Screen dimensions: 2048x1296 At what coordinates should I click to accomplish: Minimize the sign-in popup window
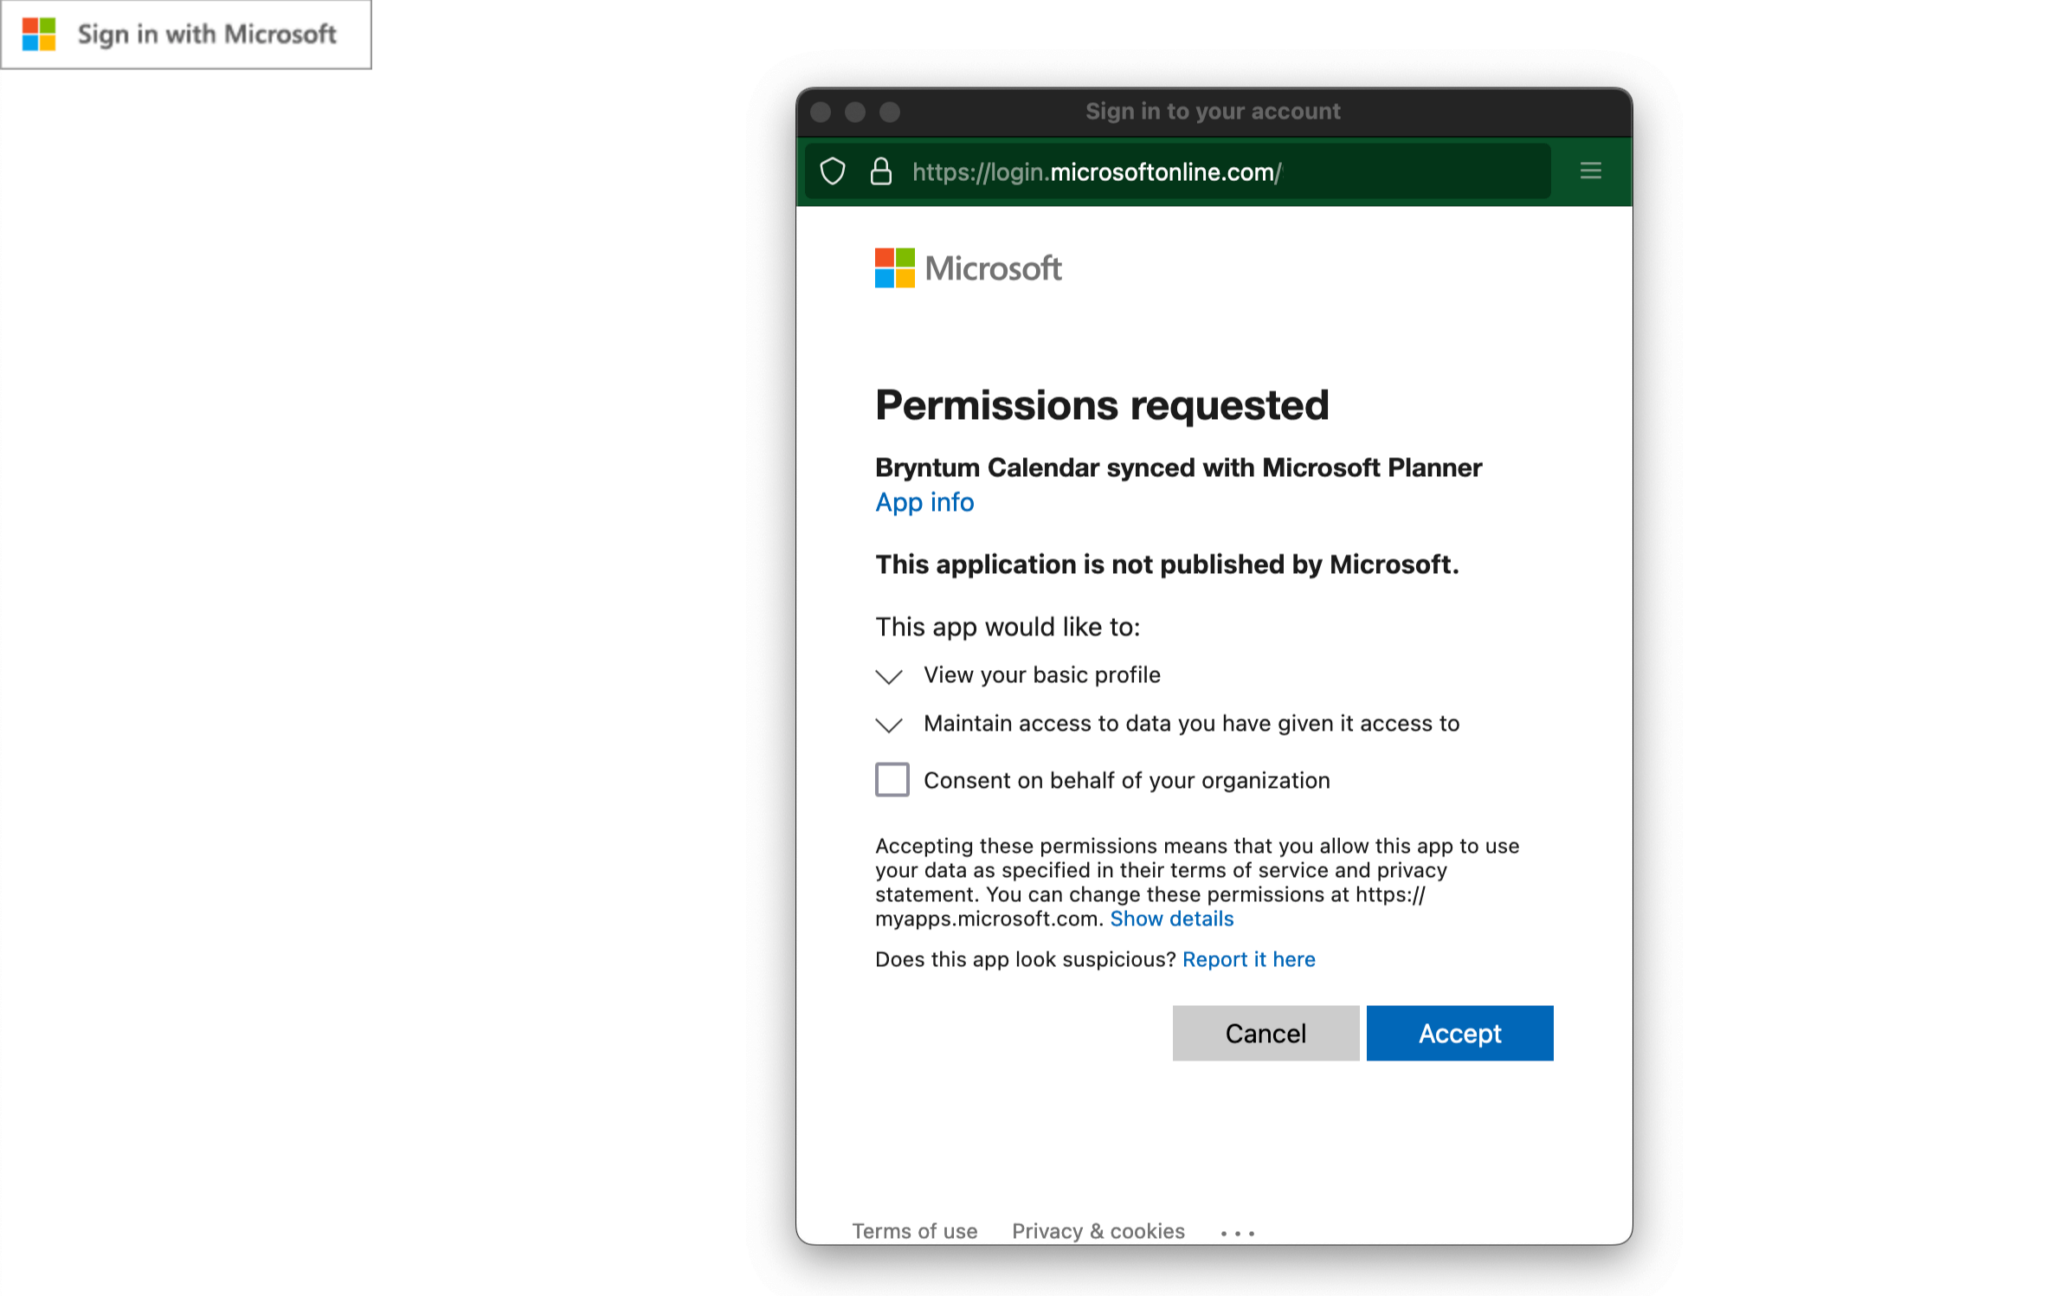pos(855,112)
